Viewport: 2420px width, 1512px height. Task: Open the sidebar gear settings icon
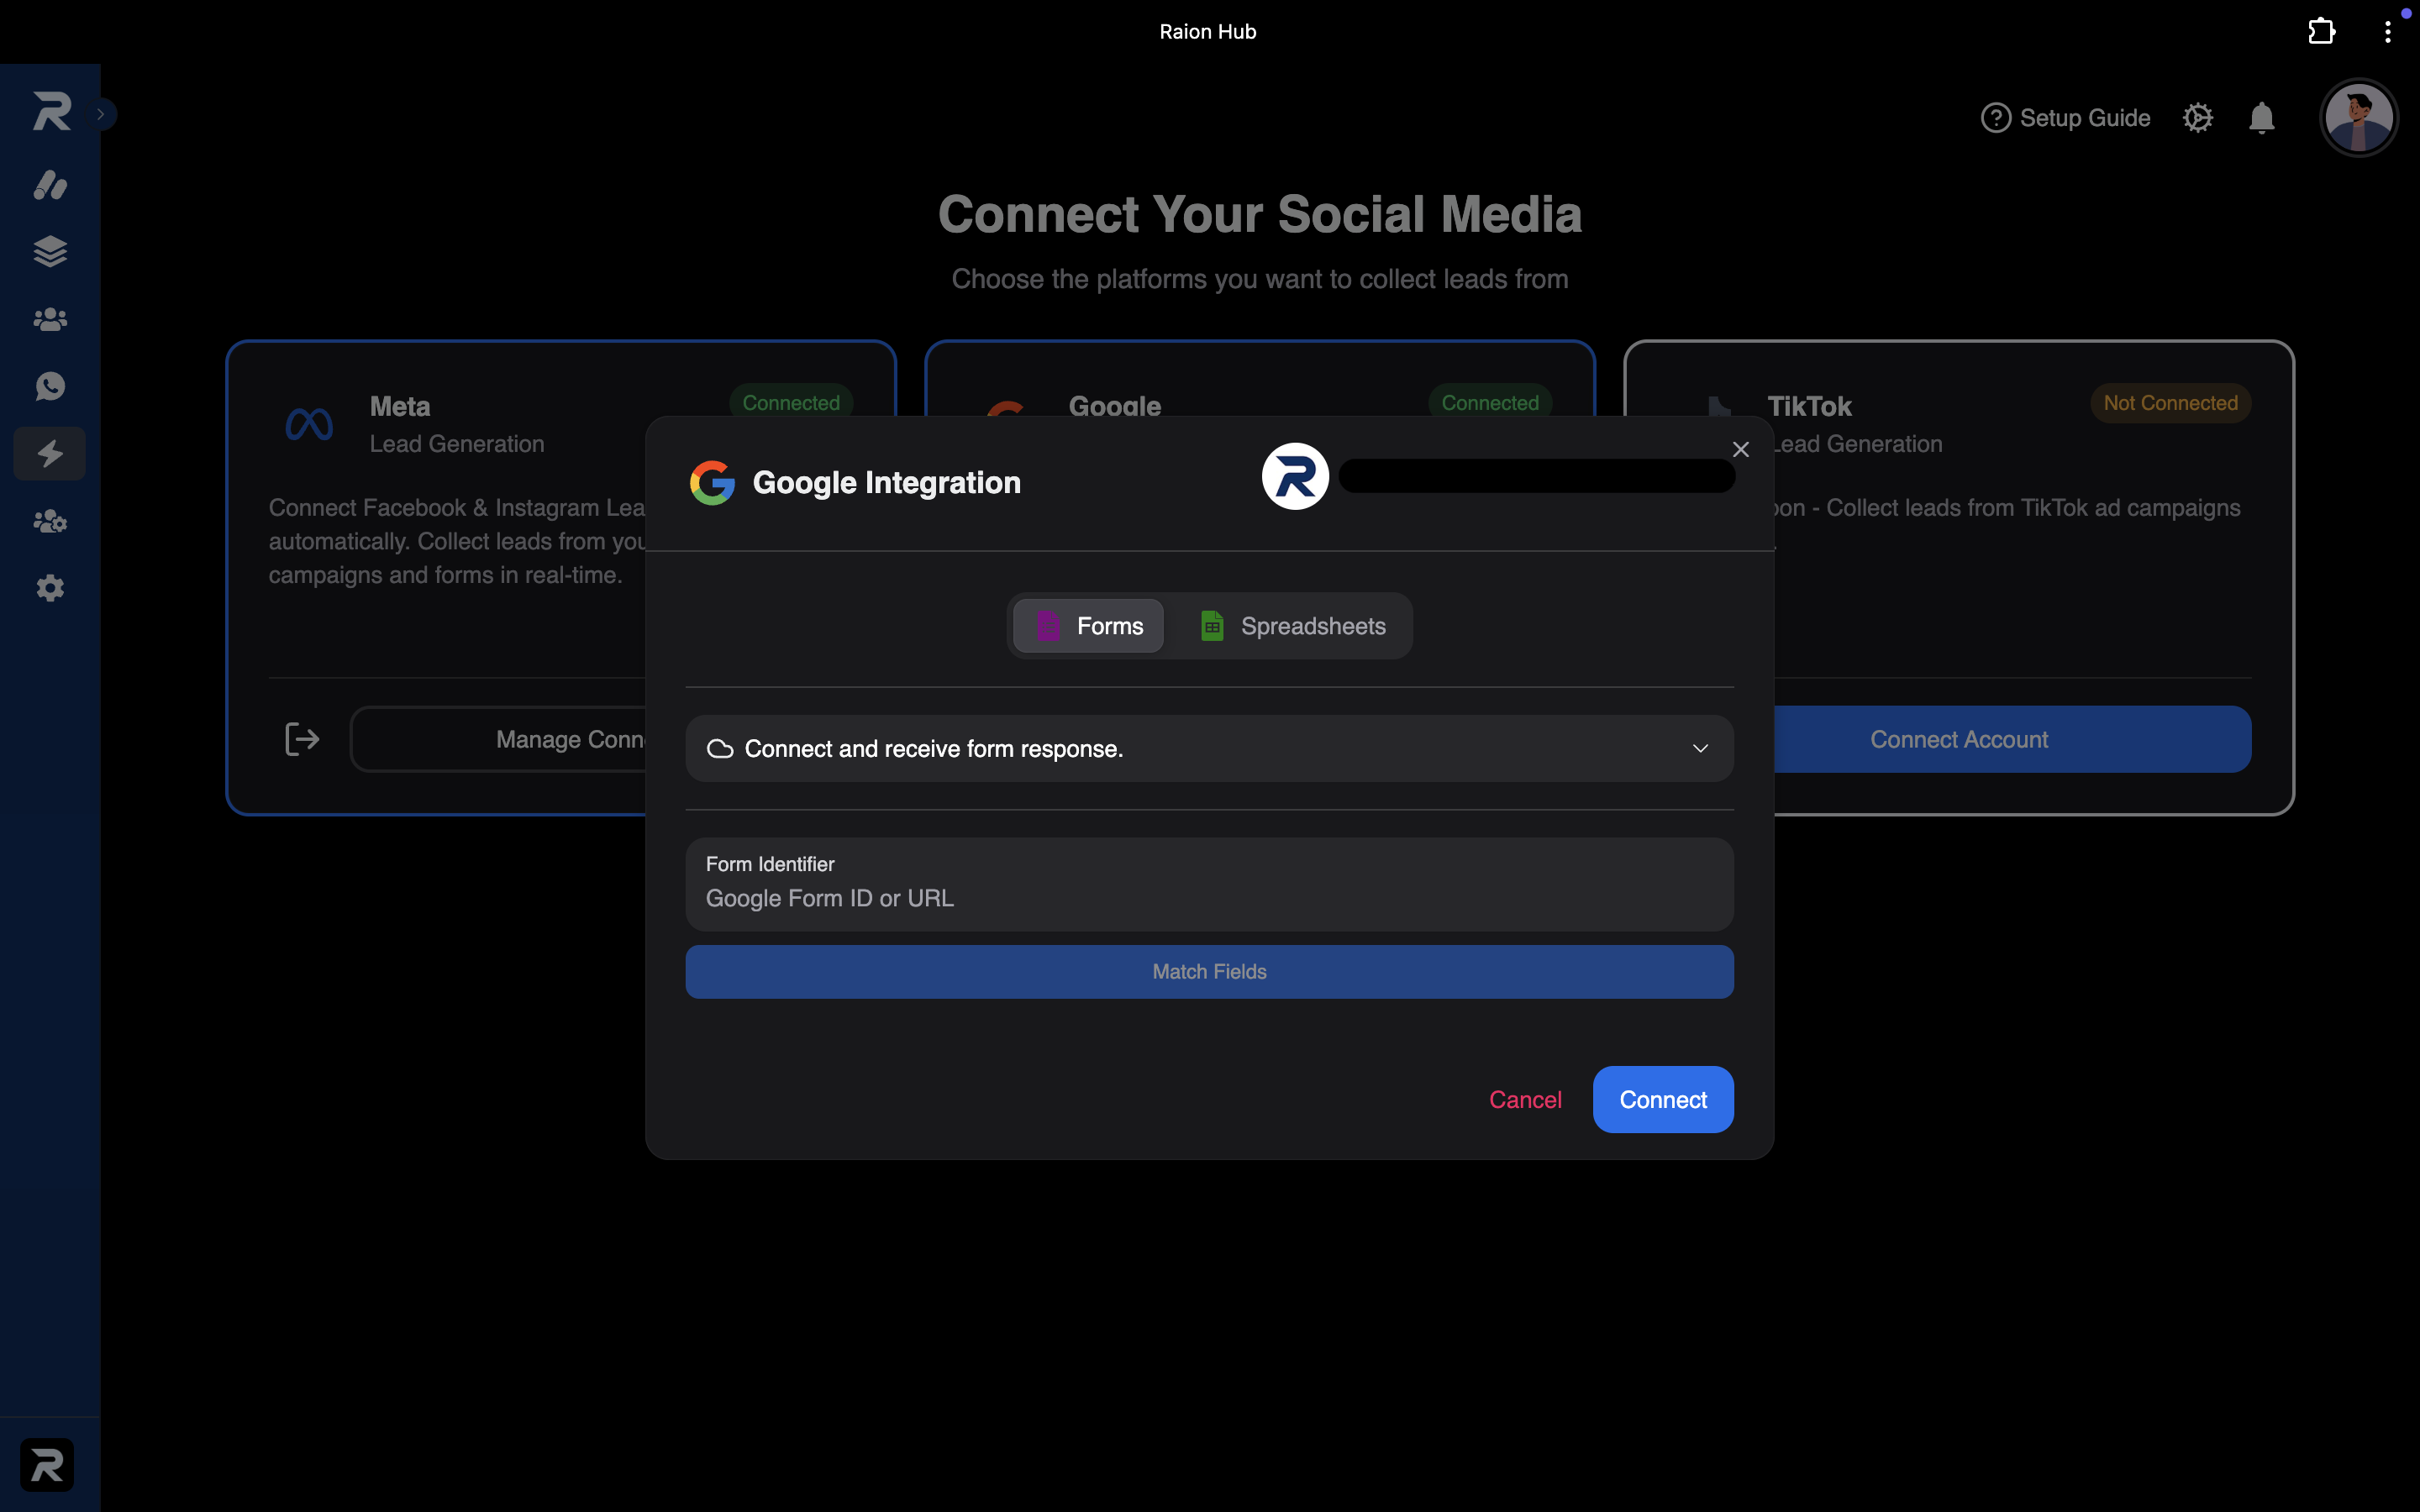point(50,588)
